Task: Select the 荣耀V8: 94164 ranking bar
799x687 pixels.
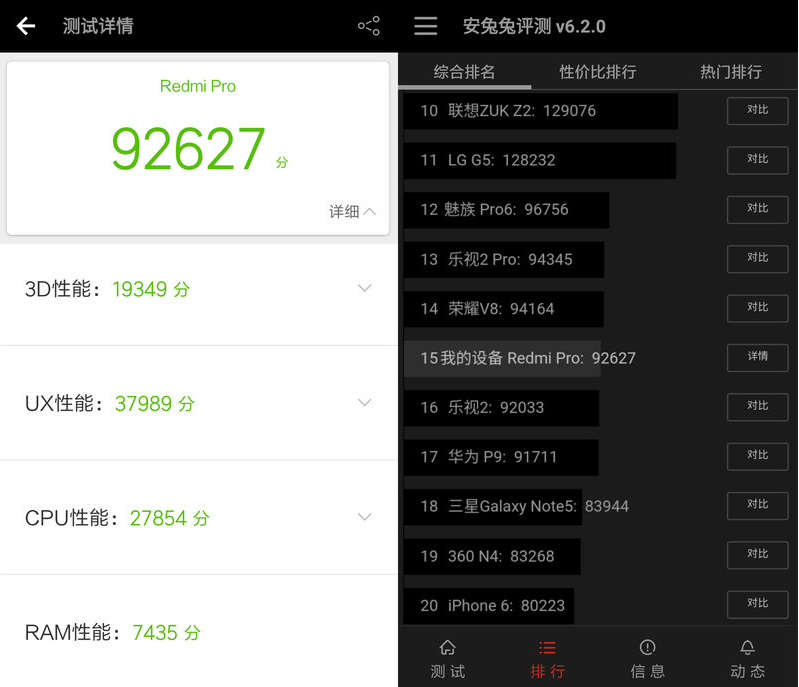Action: pyautogui.click(x=503, y=309)
